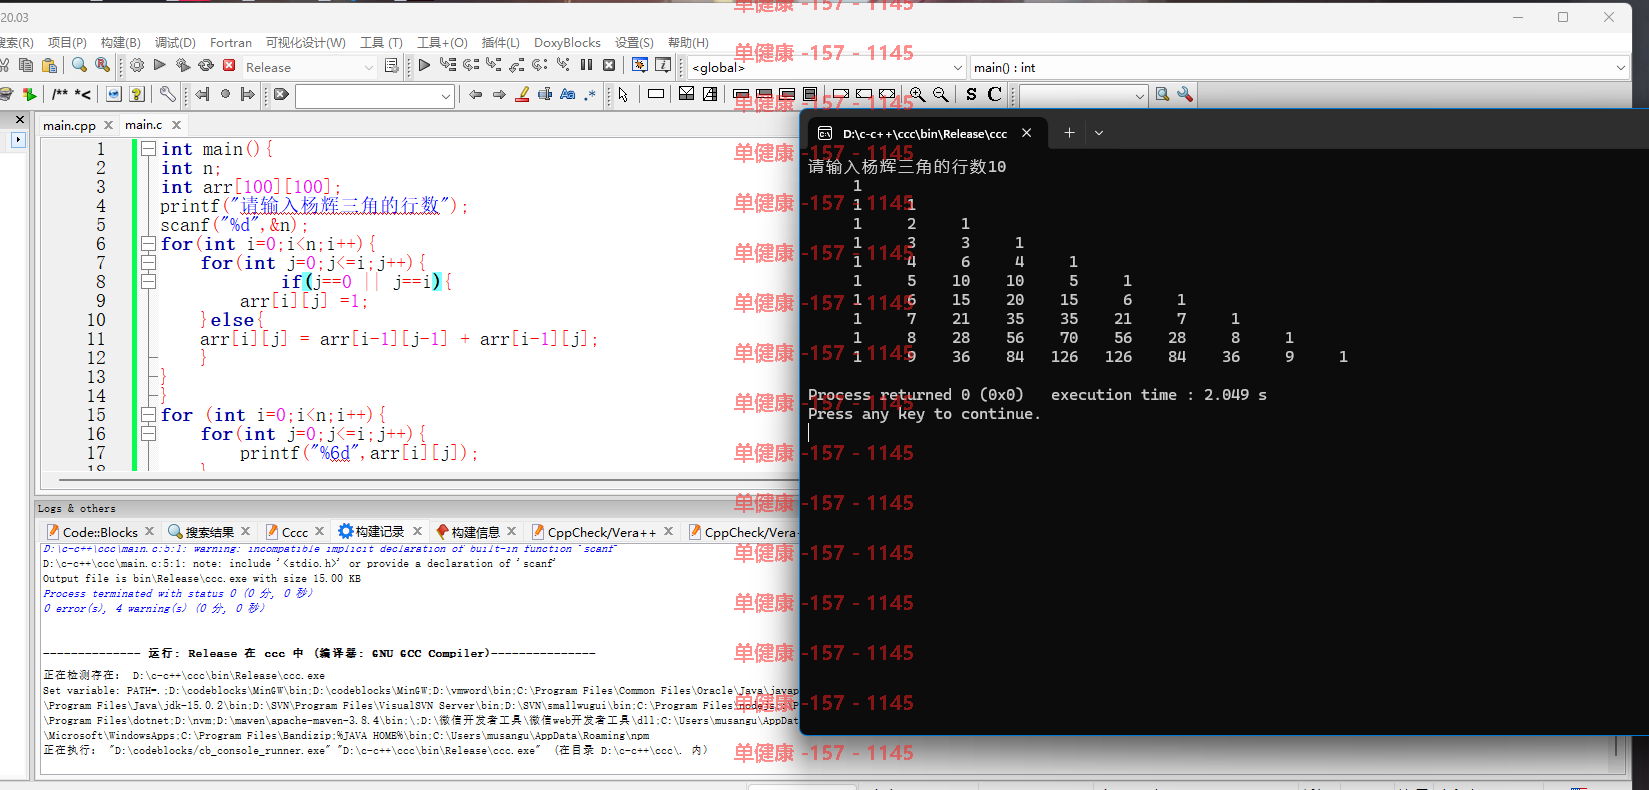Open the terminal new-tab dropdown chevron
The height and width of the screenshot is (790, 1649).
(x=1098, y=133)
